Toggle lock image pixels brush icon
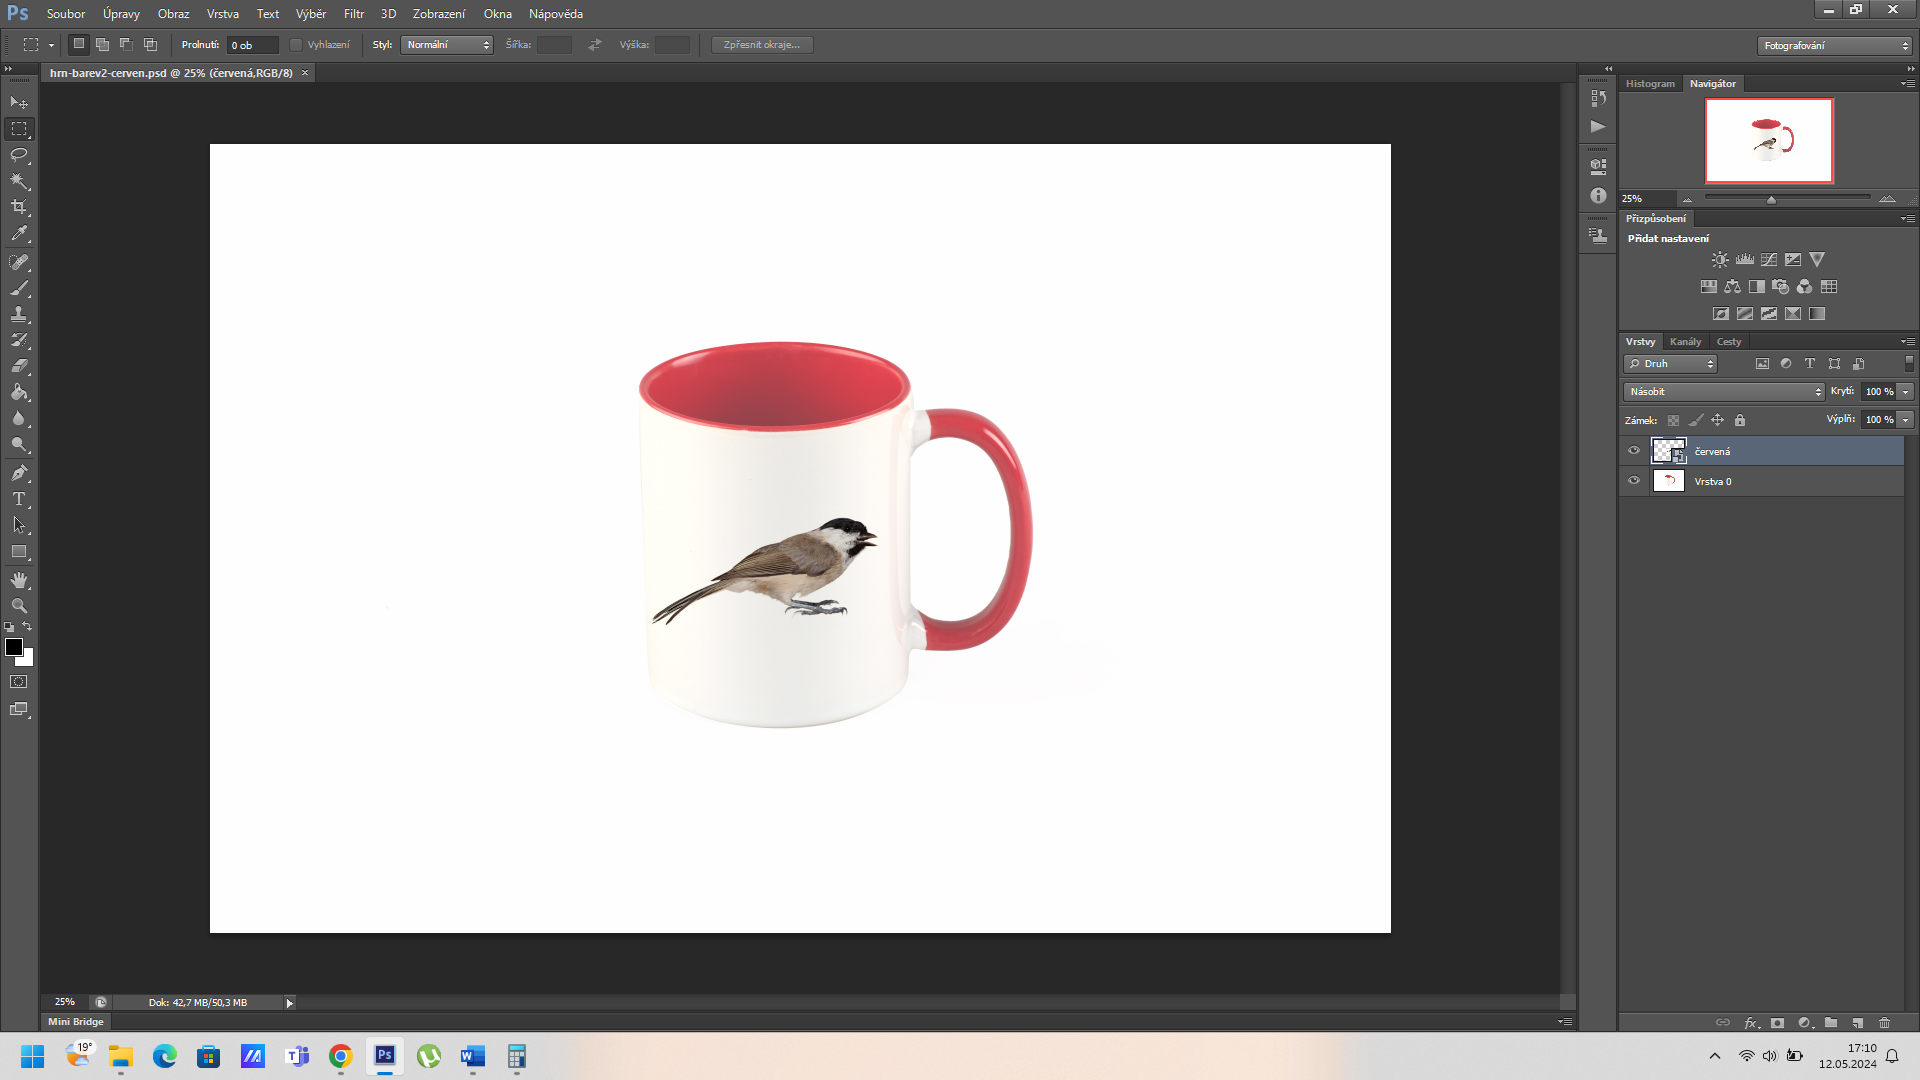The image size is (1920, 1080). (x=1696, y=421)
